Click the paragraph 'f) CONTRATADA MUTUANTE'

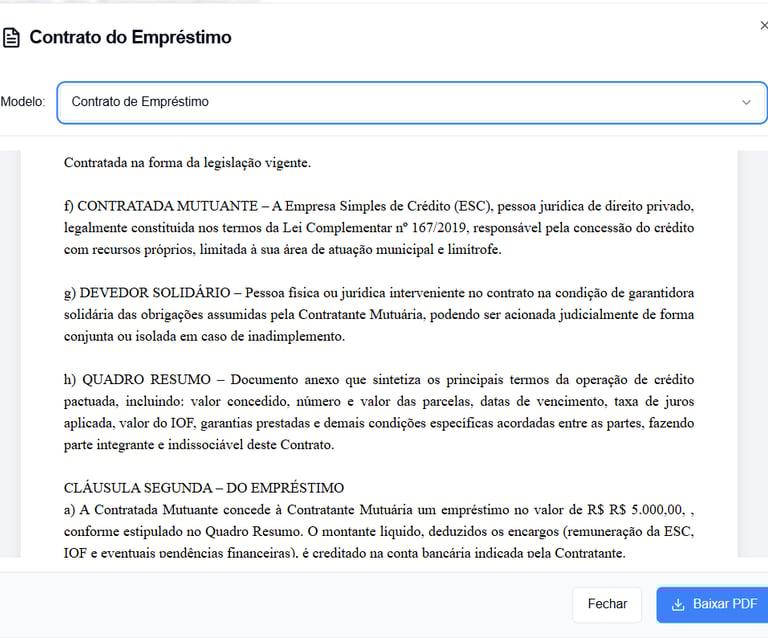379,228
